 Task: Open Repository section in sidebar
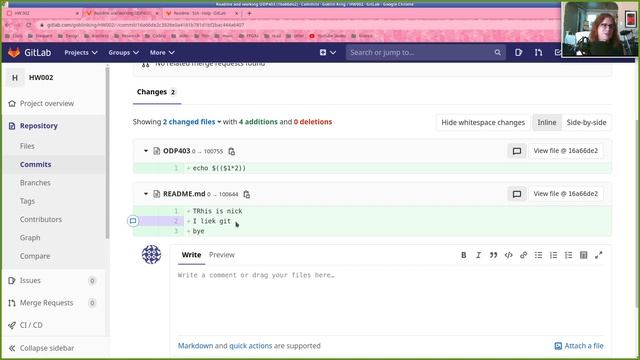point(39,126)
